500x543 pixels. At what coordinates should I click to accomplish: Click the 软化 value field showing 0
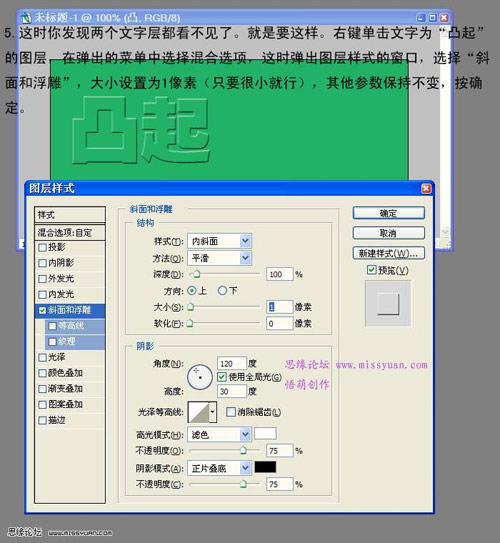(280, 323)
